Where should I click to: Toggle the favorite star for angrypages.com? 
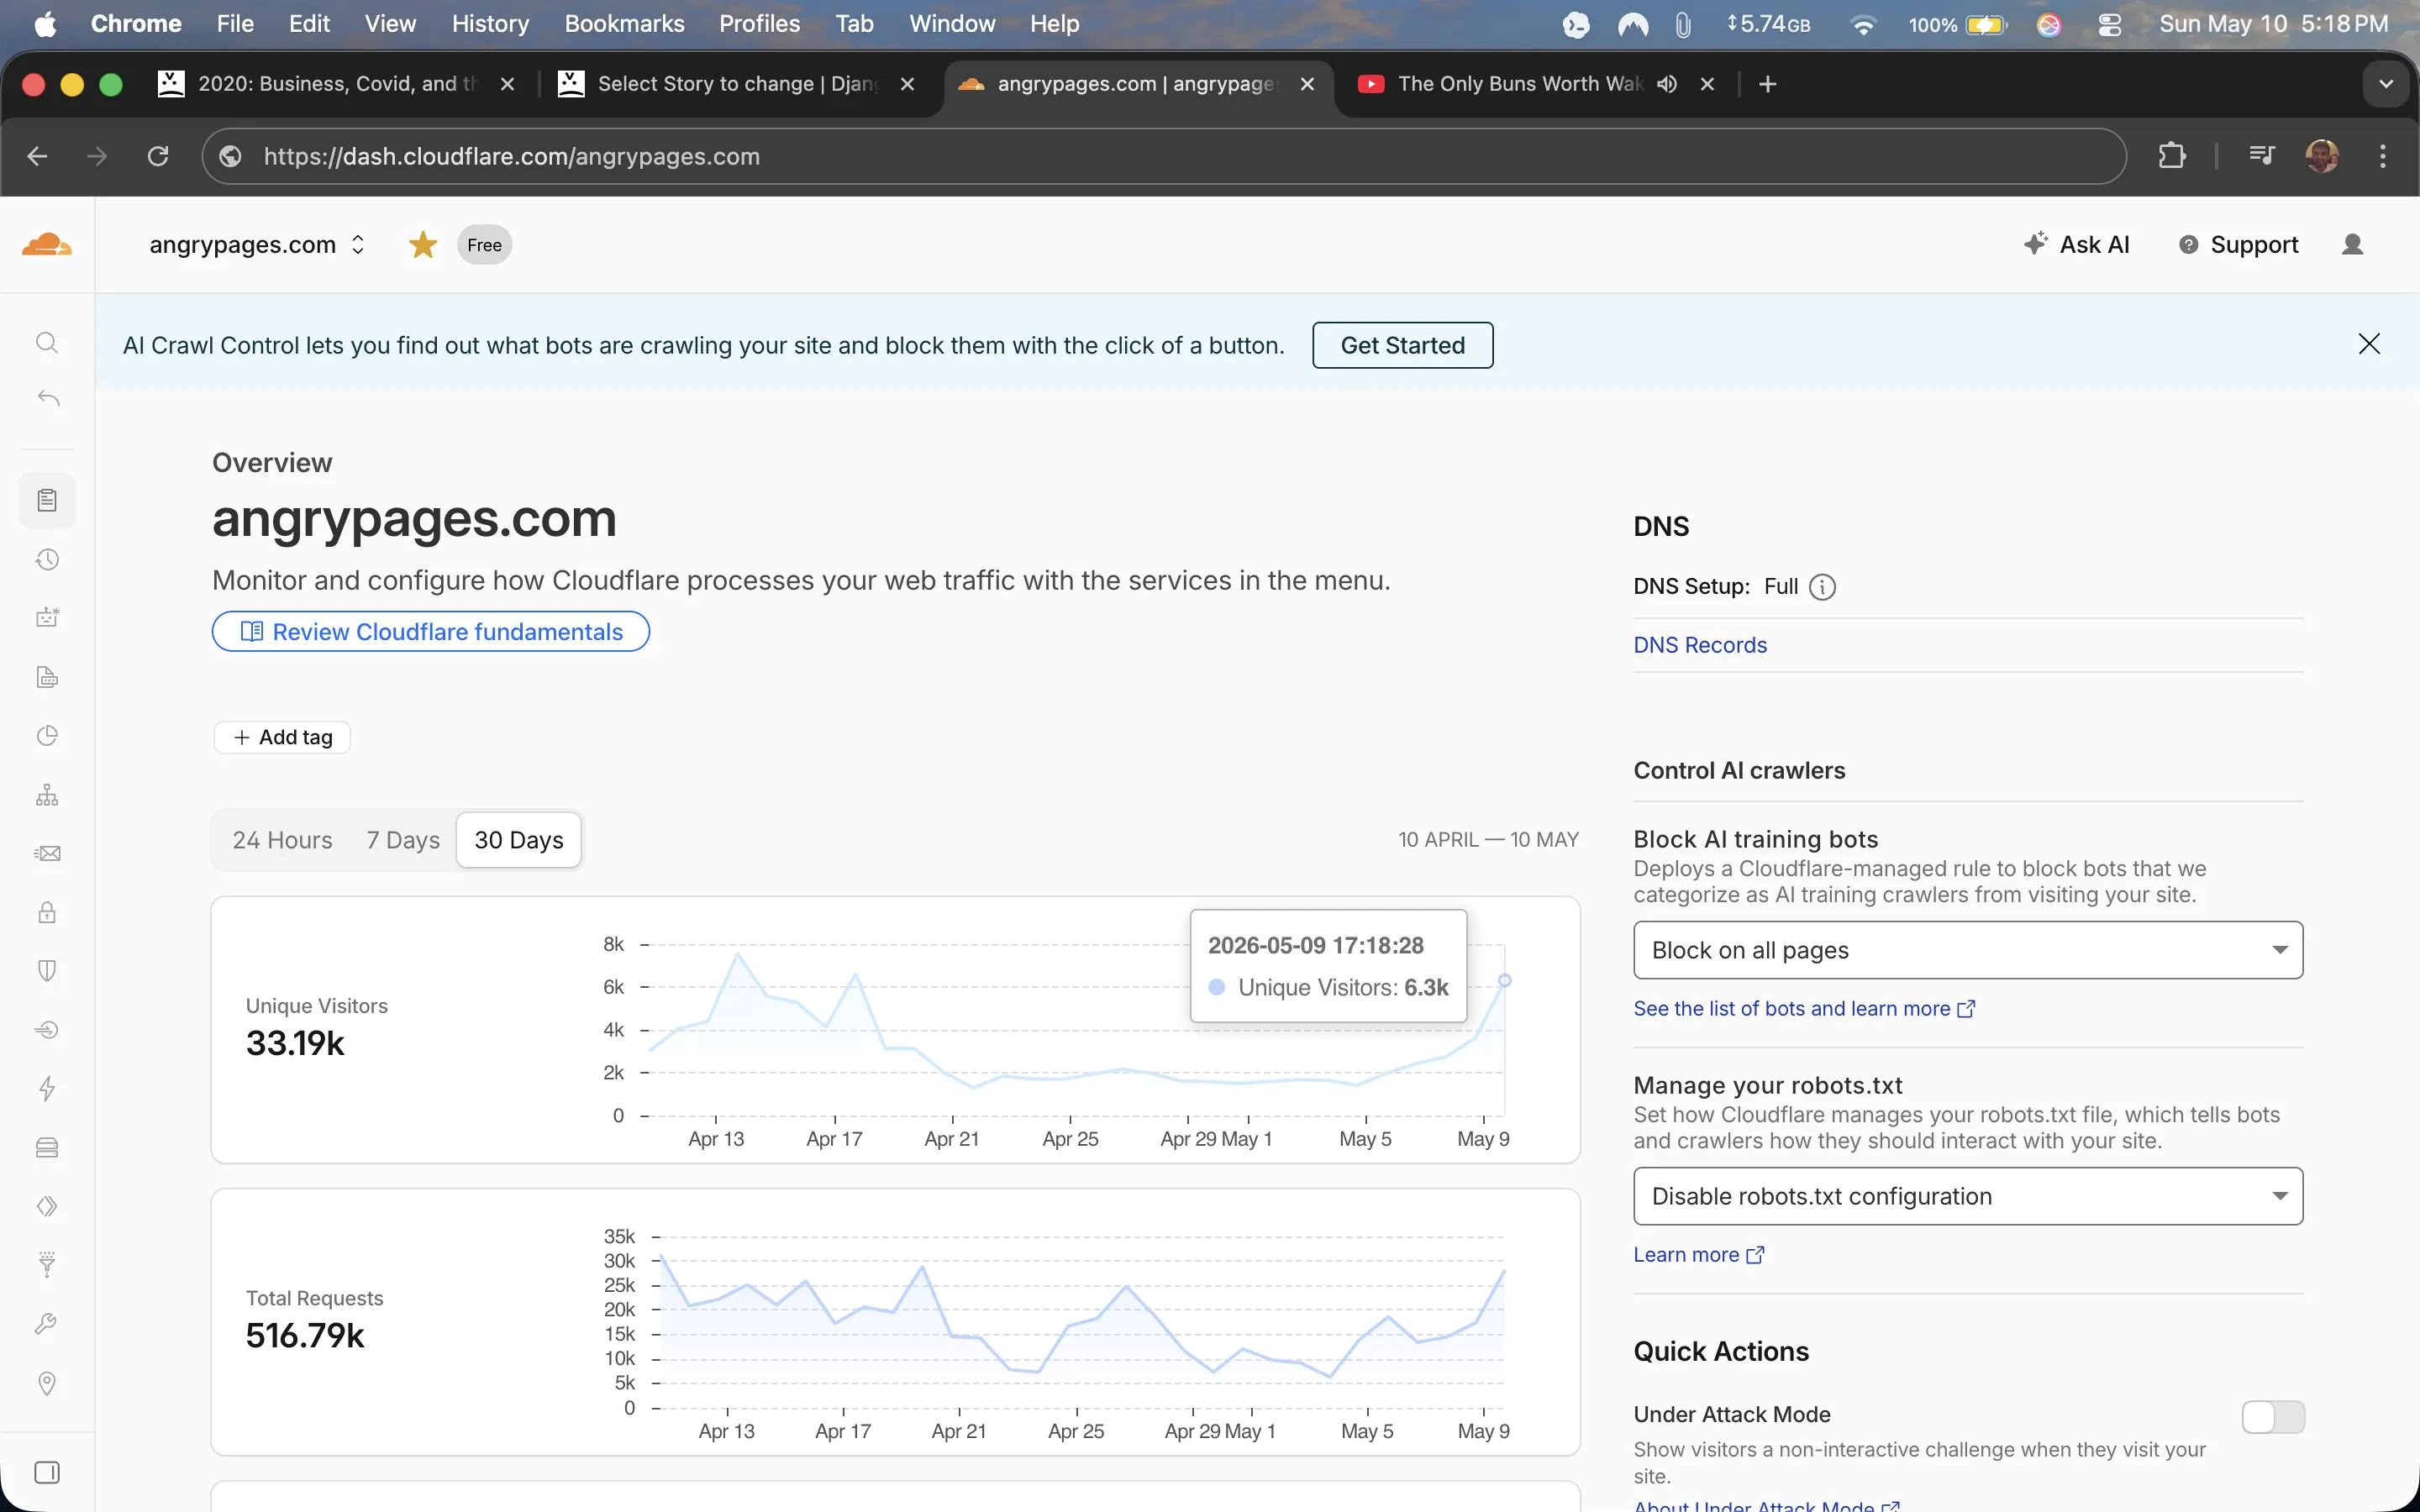coord(423,245)
